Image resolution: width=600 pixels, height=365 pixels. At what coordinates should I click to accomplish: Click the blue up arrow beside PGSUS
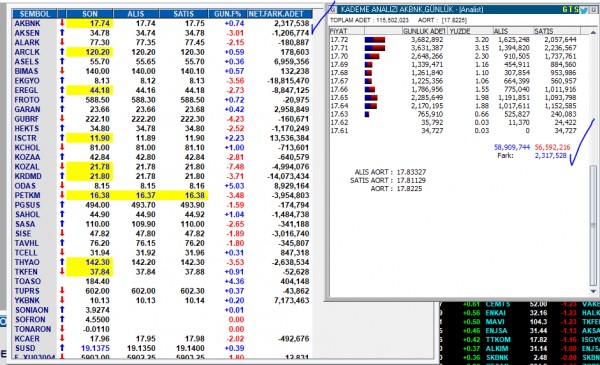62,205
